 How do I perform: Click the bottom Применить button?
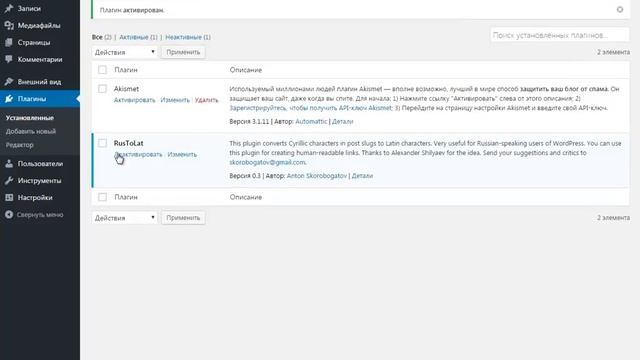pos(183,218)
